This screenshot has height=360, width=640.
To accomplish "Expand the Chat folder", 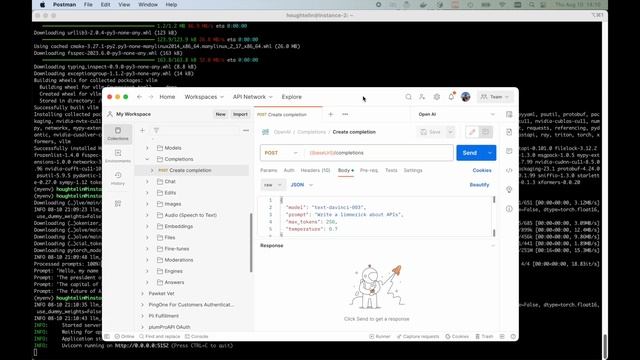I will click(147, 181).
